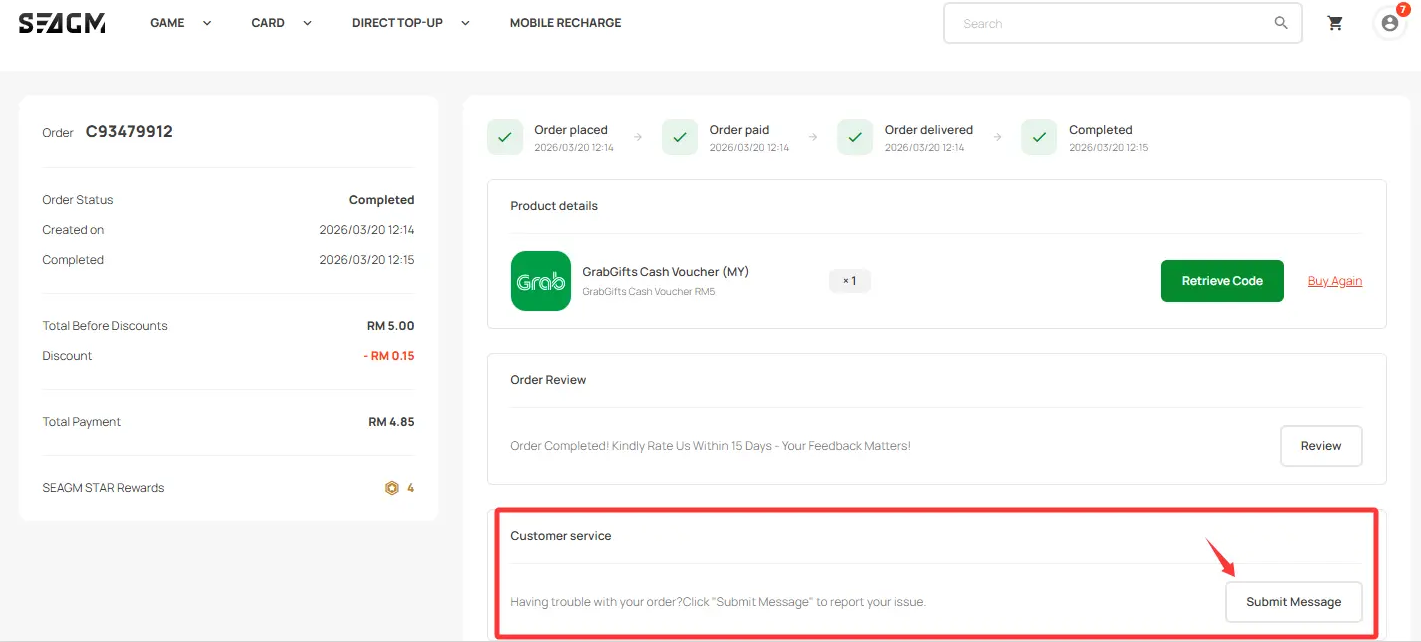Click the GrabGifts Cash Voucher (MY) product title
Viewport: 1421px width, 642px height.
coord(665,272)
